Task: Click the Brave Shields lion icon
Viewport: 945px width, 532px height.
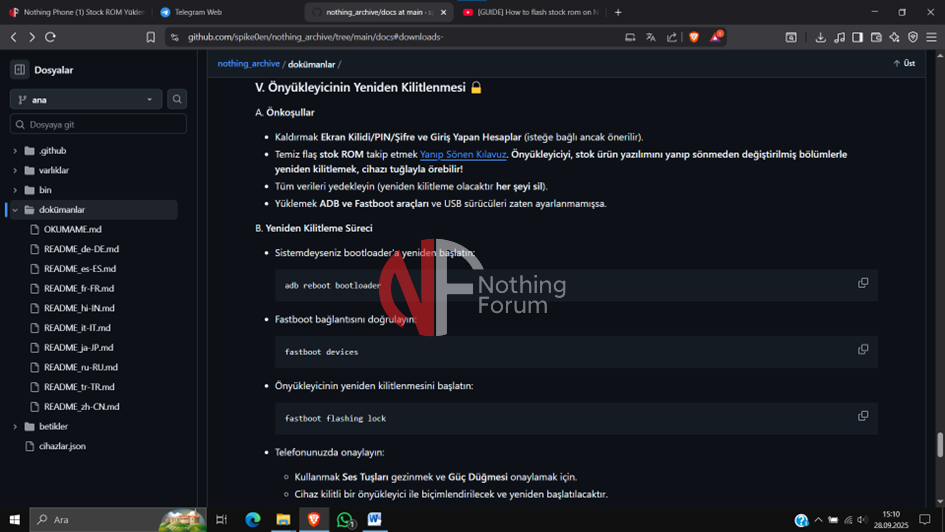Action: point(694,37)
